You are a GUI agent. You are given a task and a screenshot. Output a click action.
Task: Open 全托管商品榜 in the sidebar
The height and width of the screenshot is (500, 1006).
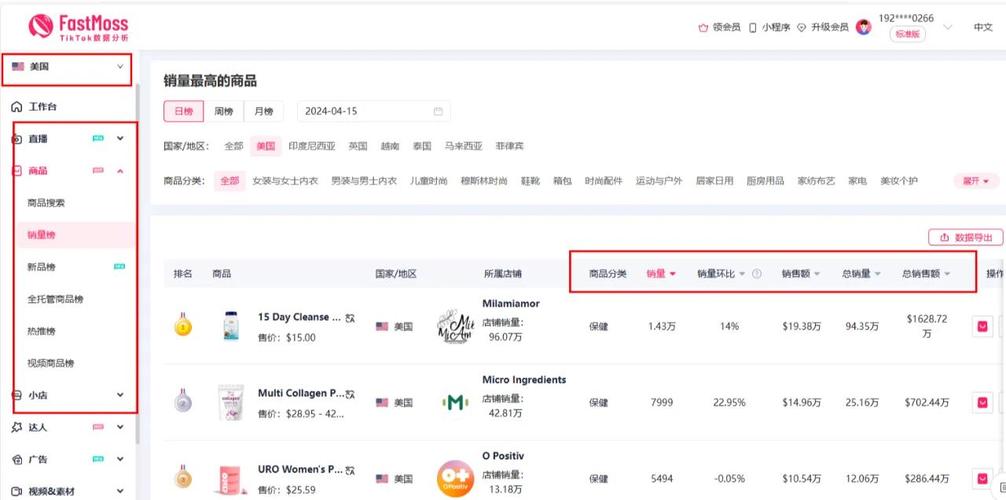click(55, 299)
